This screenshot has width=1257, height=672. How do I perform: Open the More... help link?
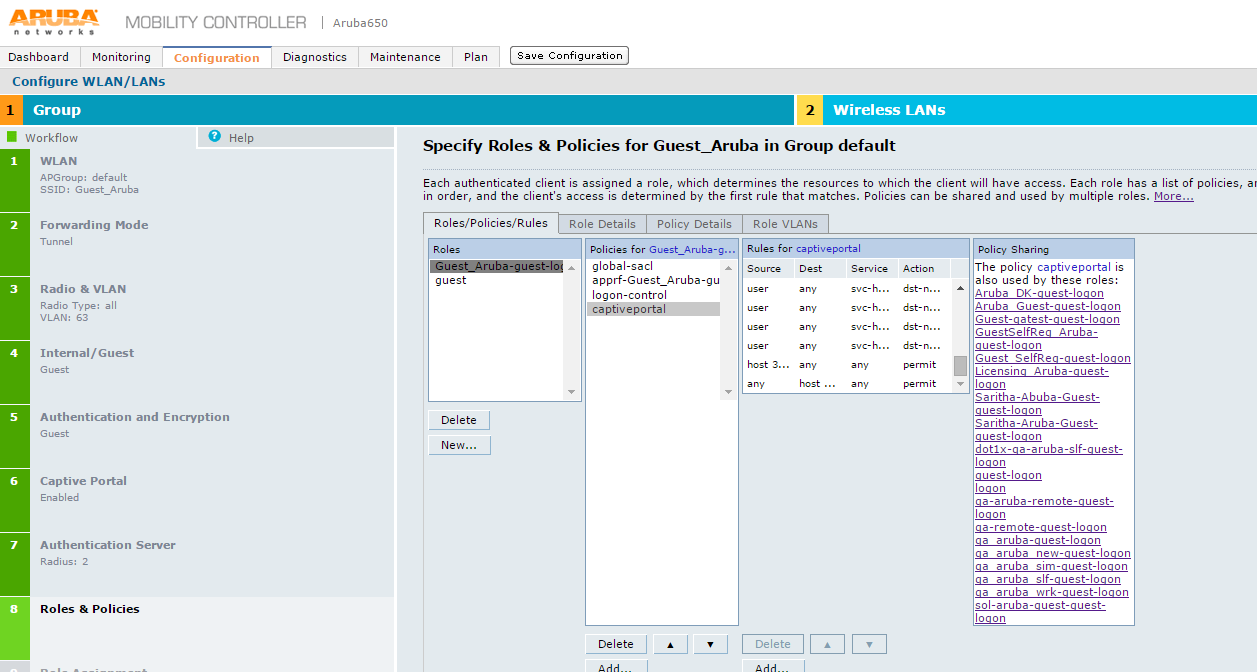[x=1174, y=196]
